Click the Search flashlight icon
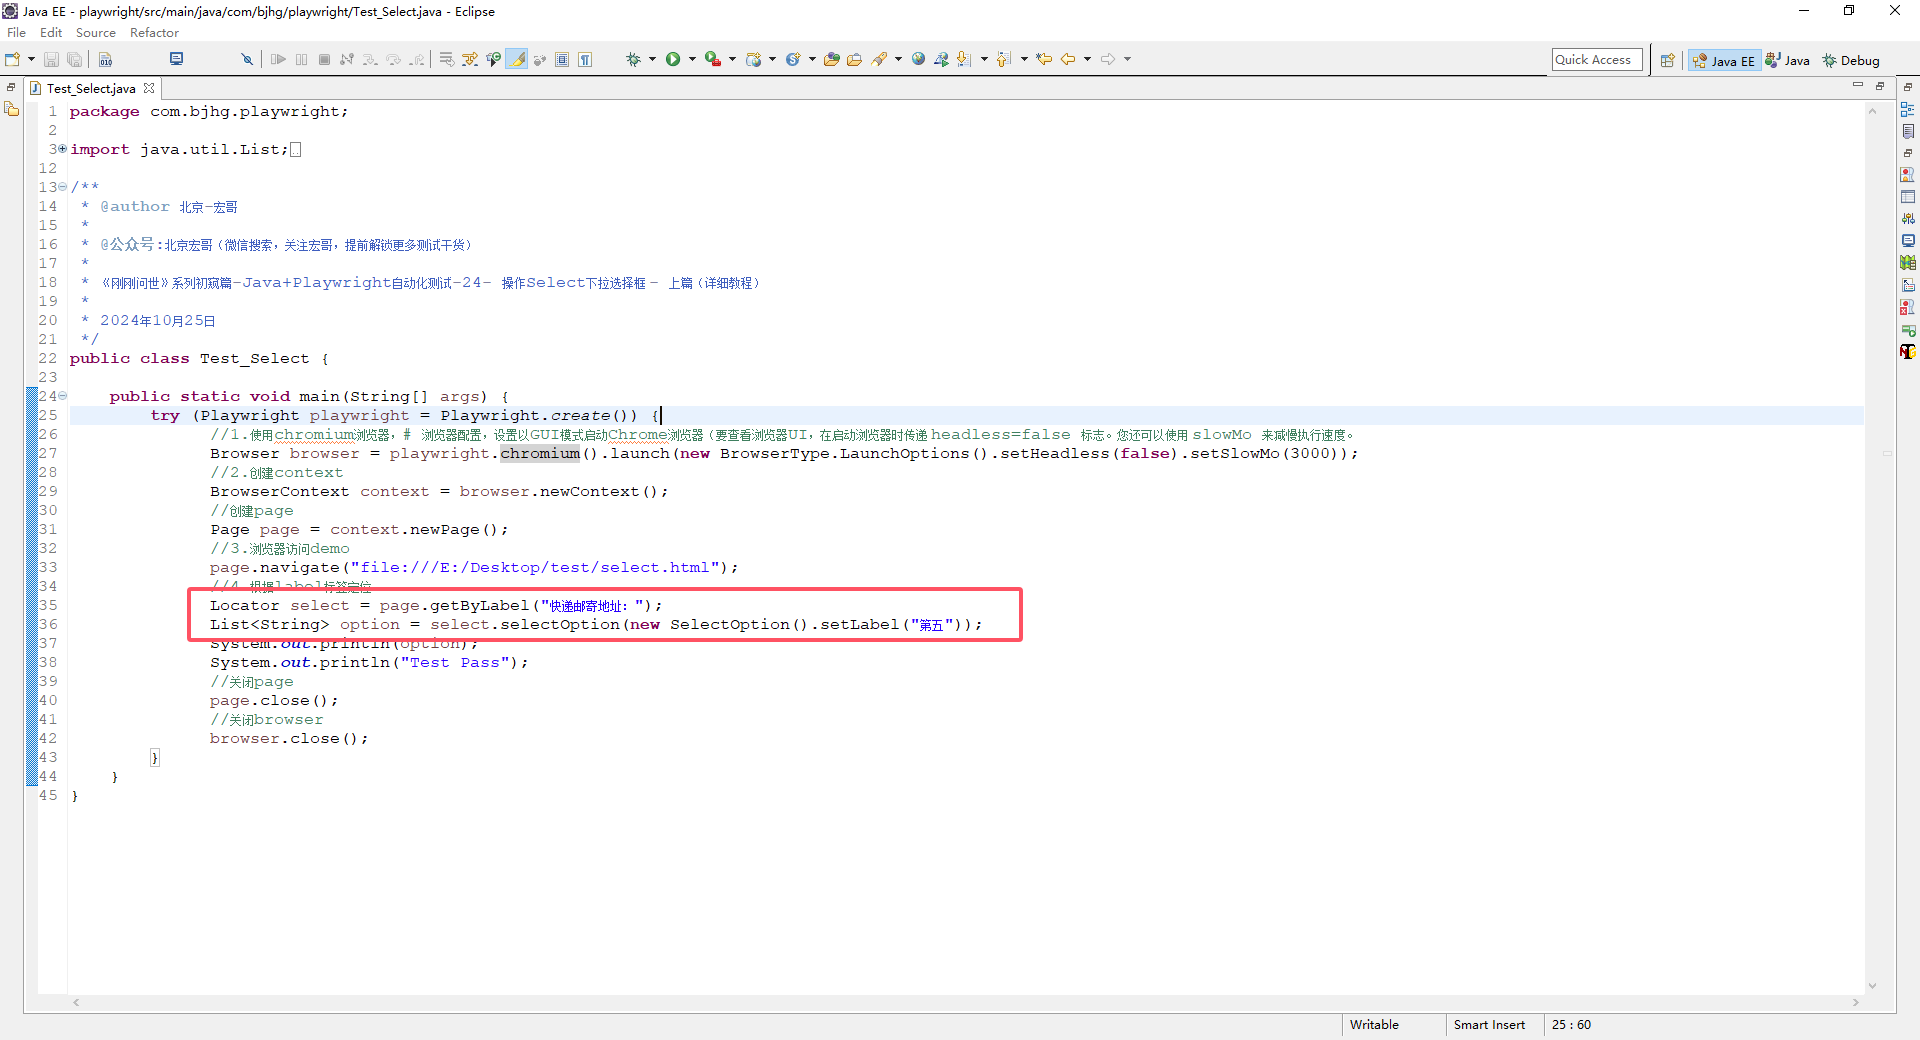Viewport: 1920px width, 1040px height. [x=879, y=59]
